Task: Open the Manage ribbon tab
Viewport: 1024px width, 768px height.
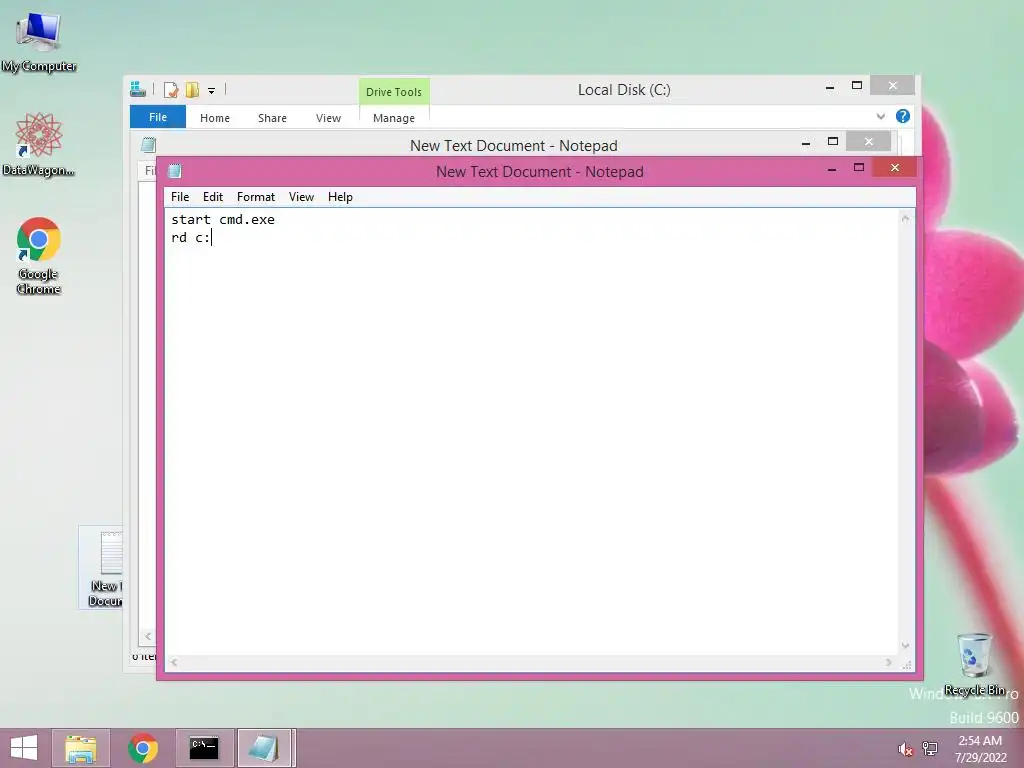Action: pos(394,118)
